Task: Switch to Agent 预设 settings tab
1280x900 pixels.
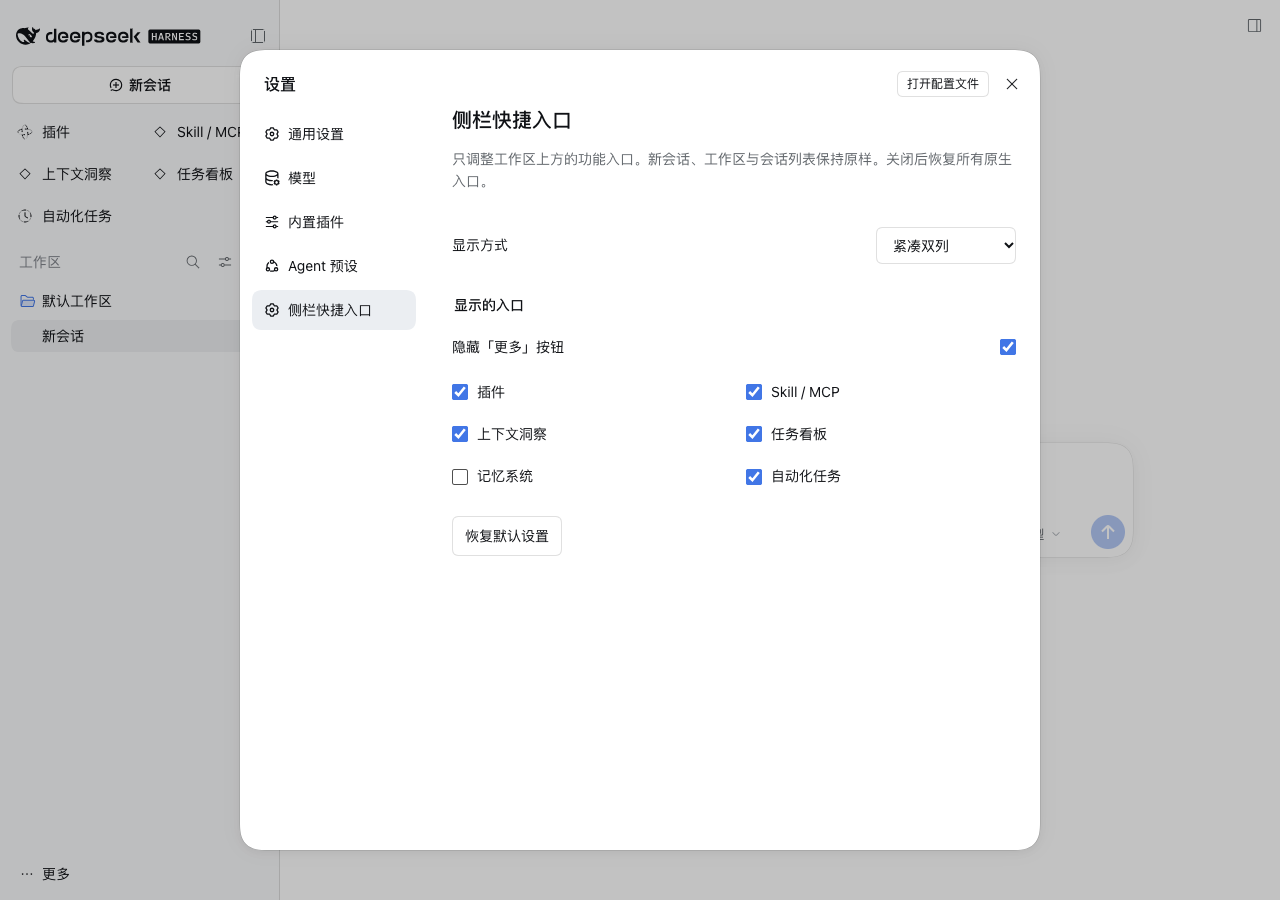Action: tap(334, 266)
